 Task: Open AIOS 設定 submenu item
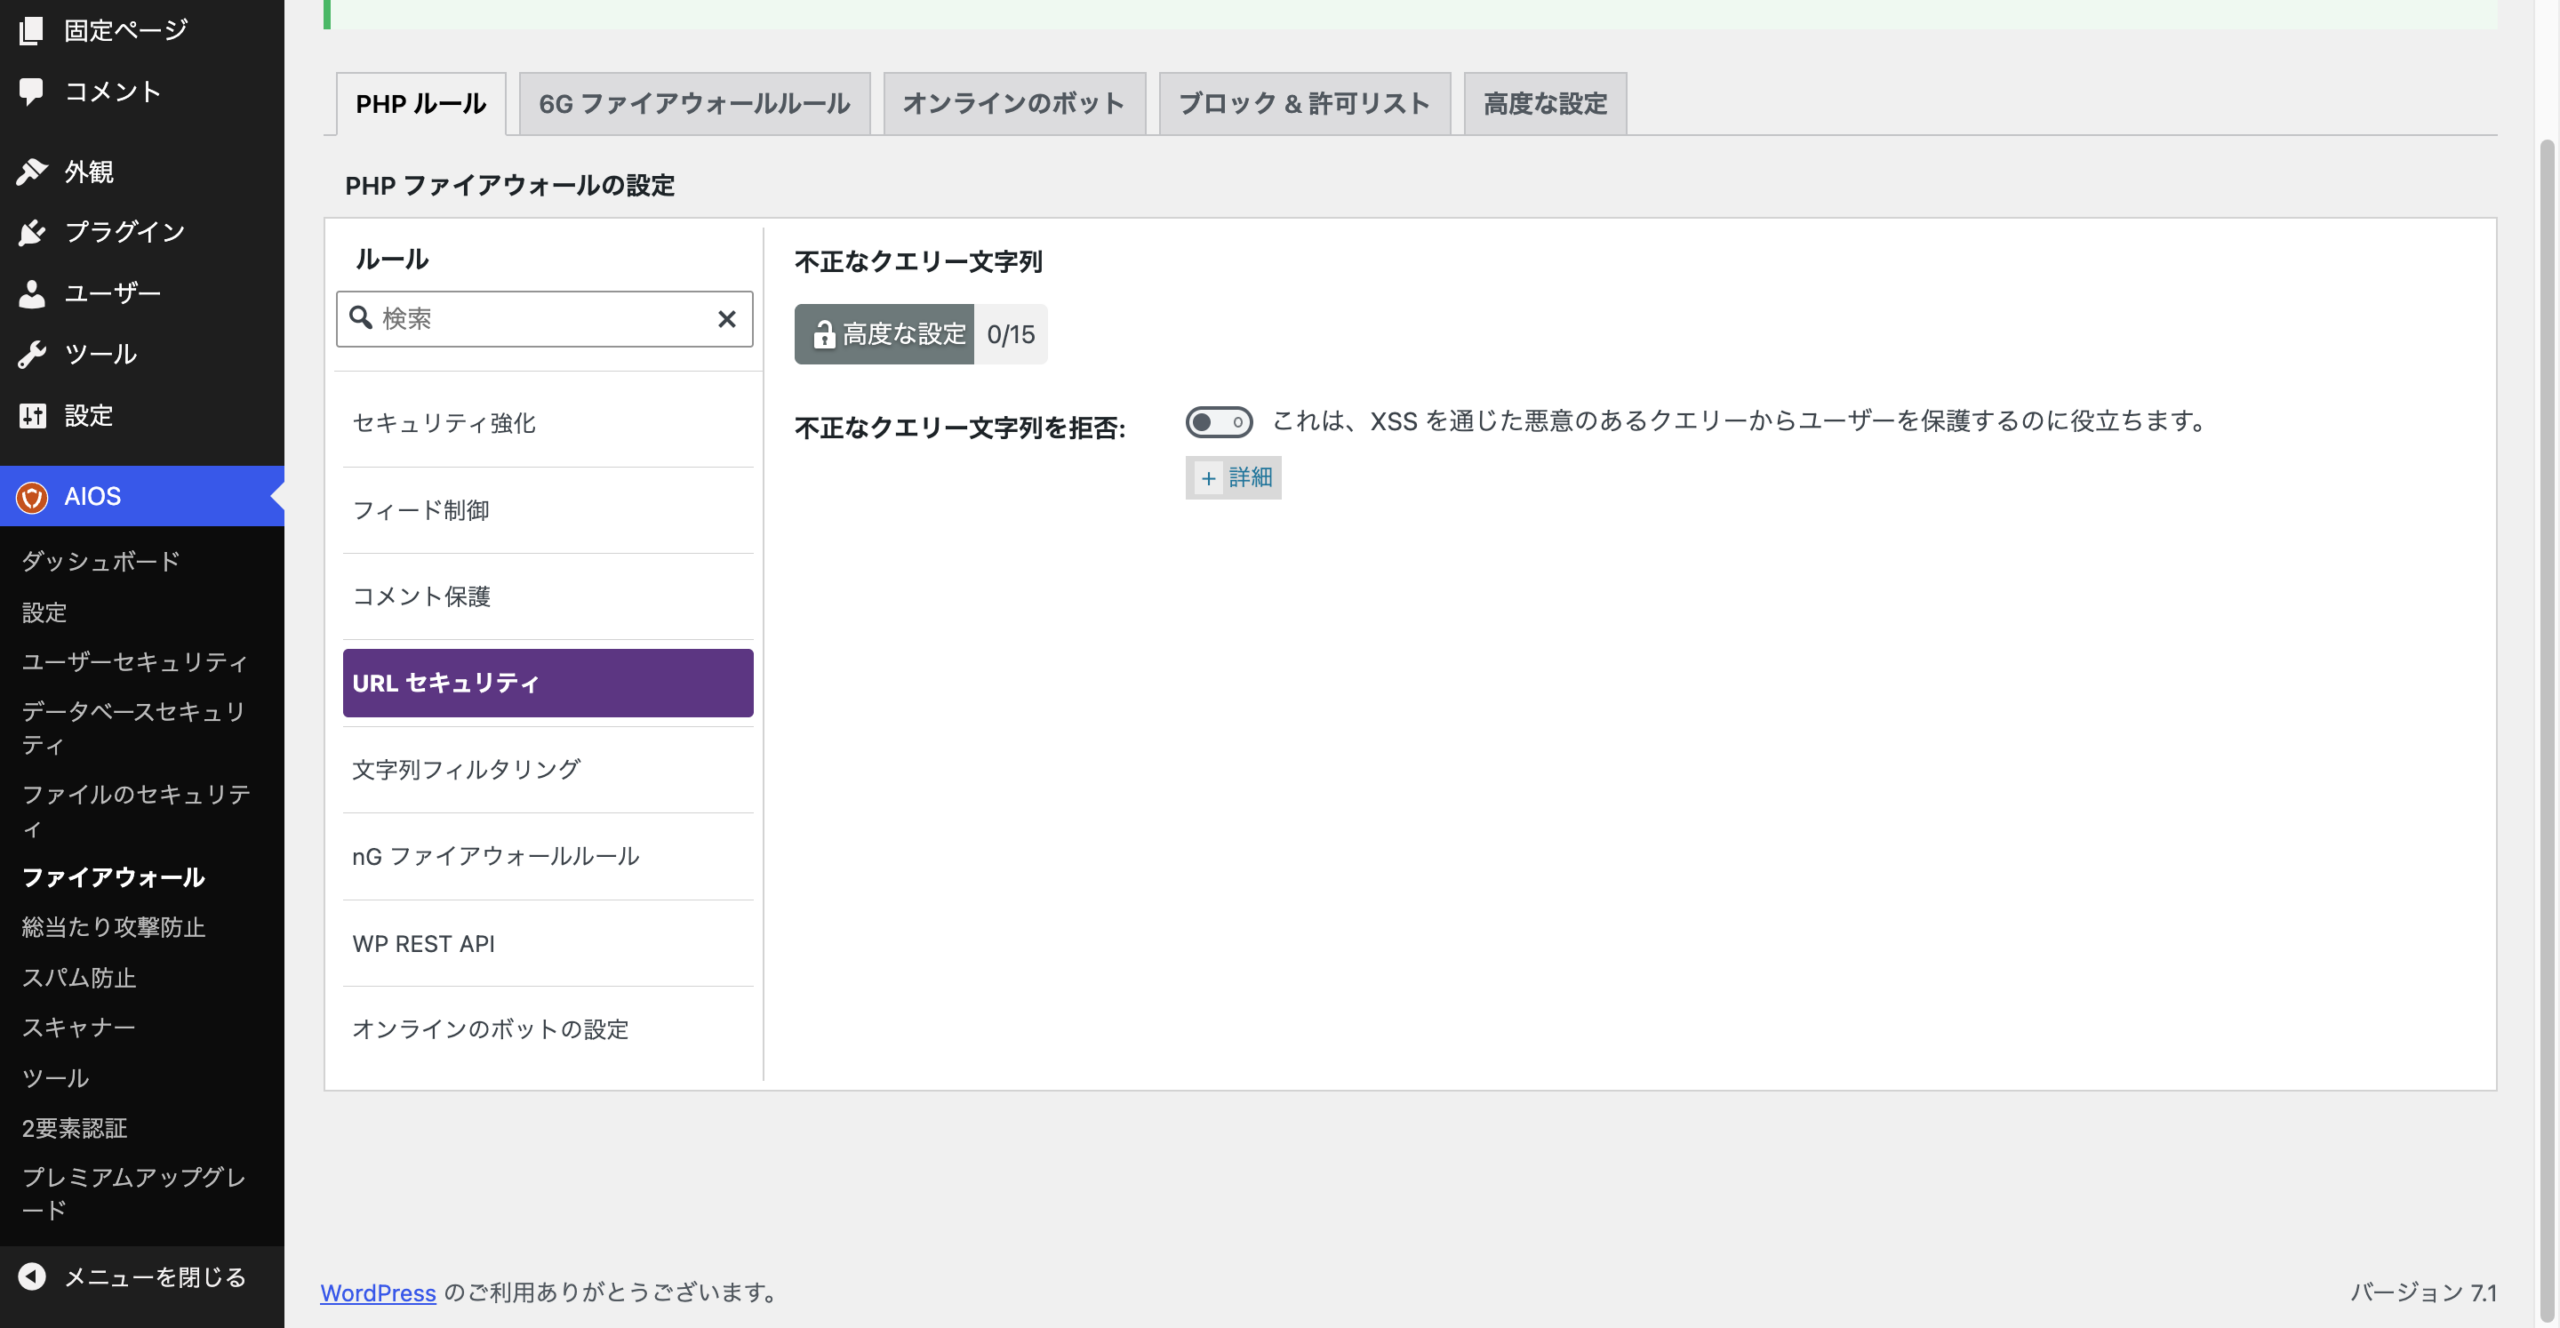pos(44,612)
